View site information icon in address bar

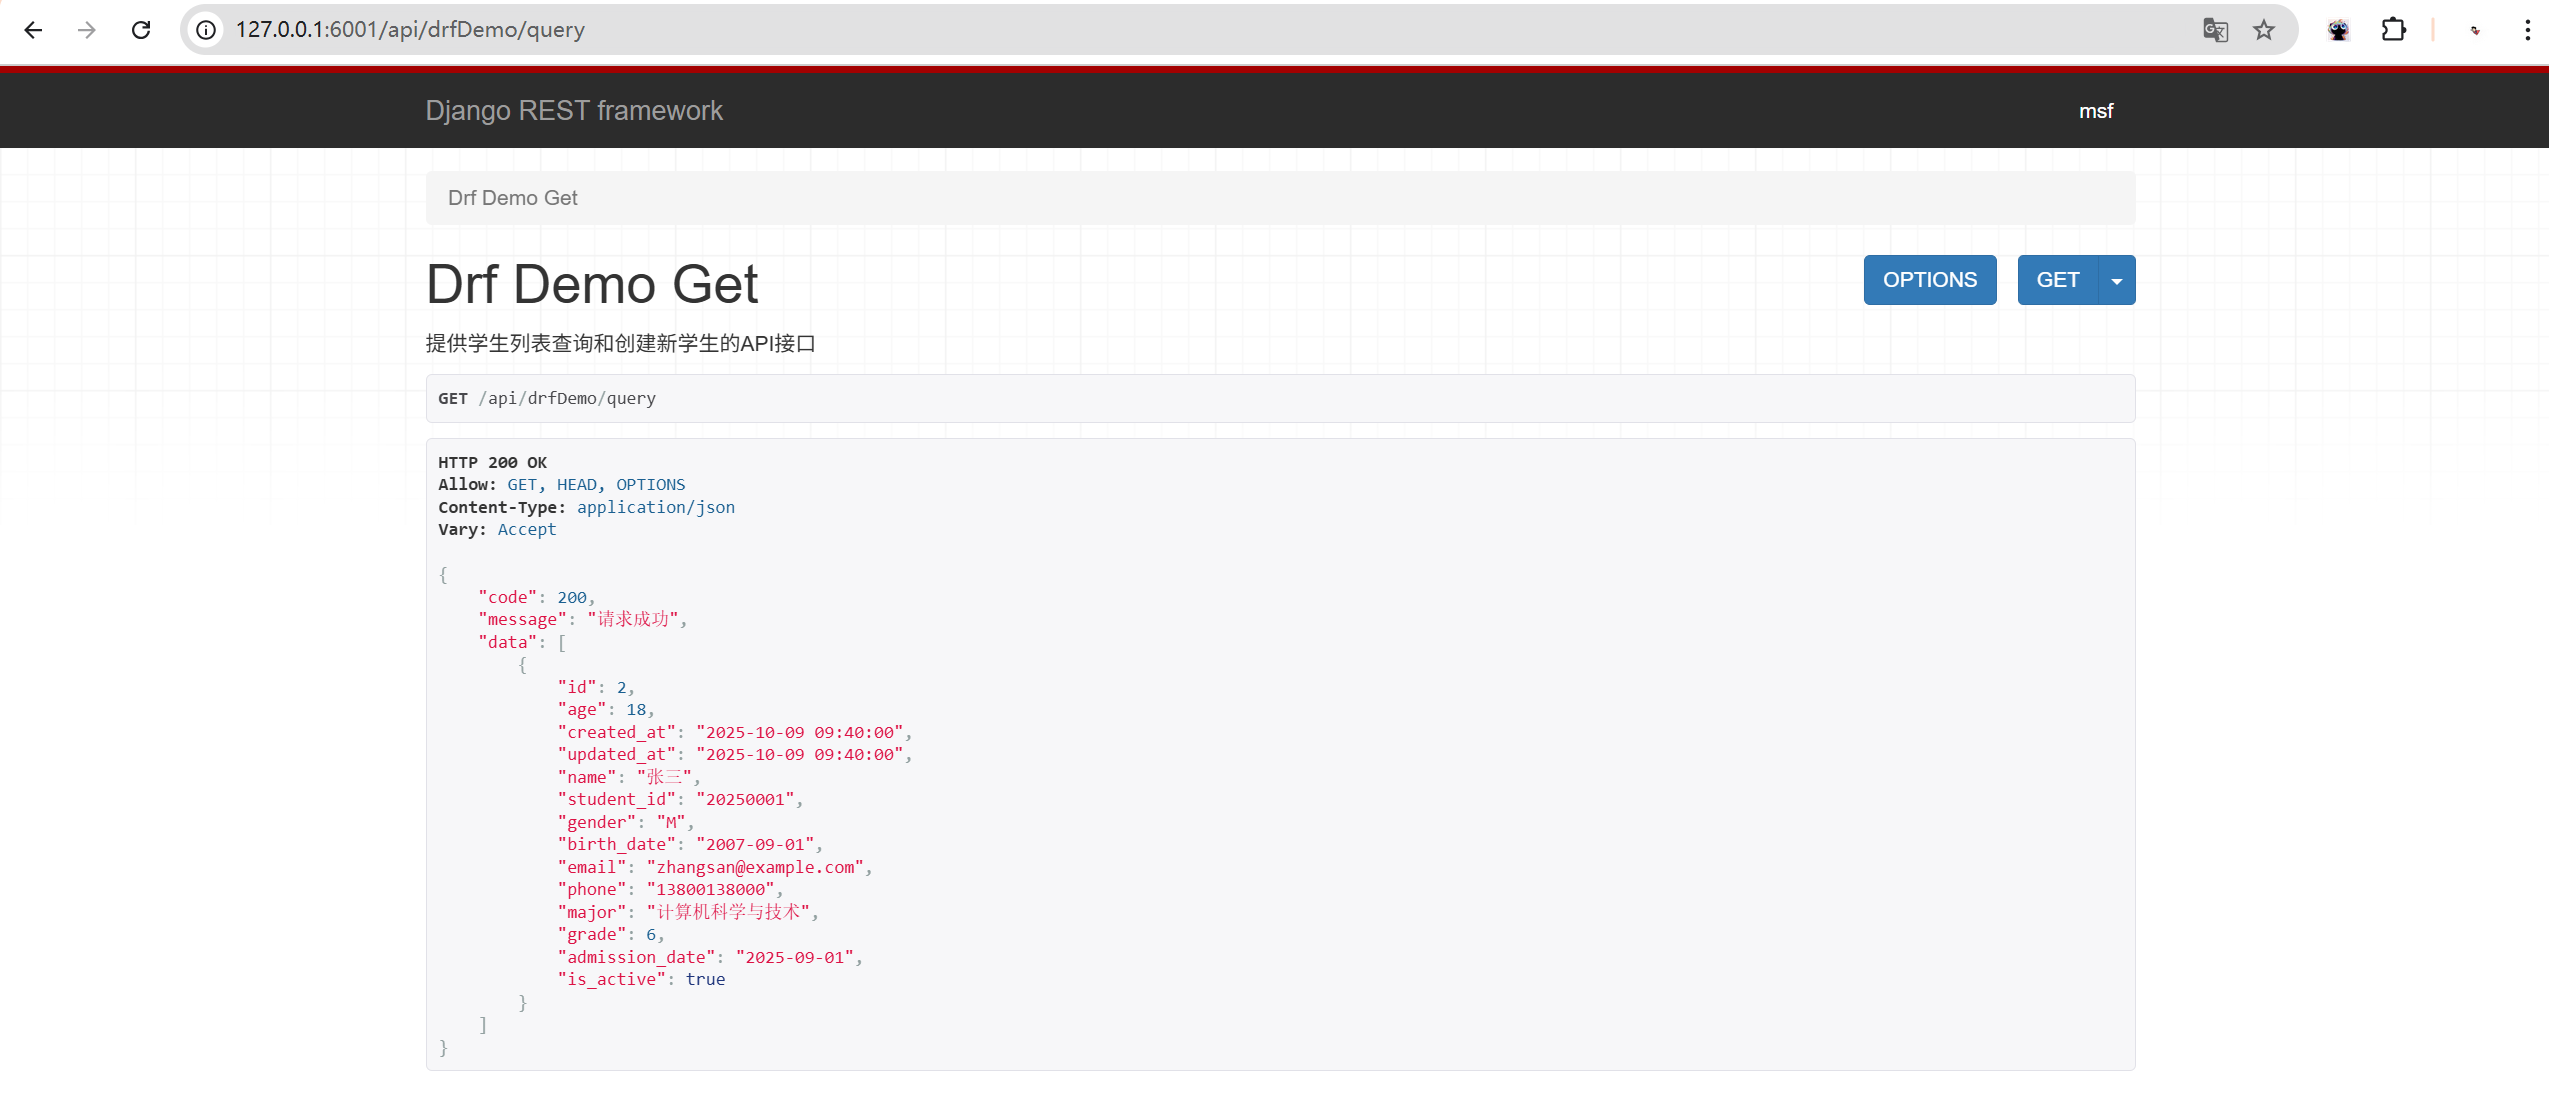point(206,30)
